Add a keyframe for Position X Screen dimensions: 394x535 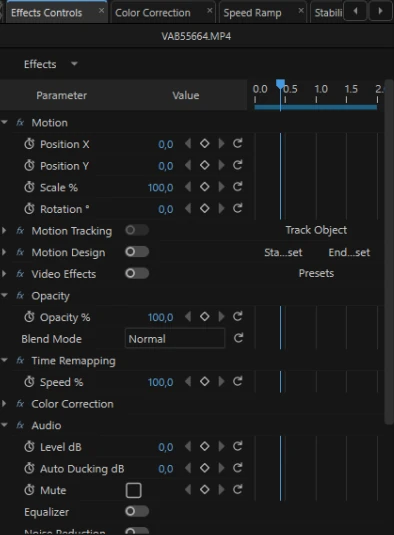pyautogui.click(x=205, y=144)
